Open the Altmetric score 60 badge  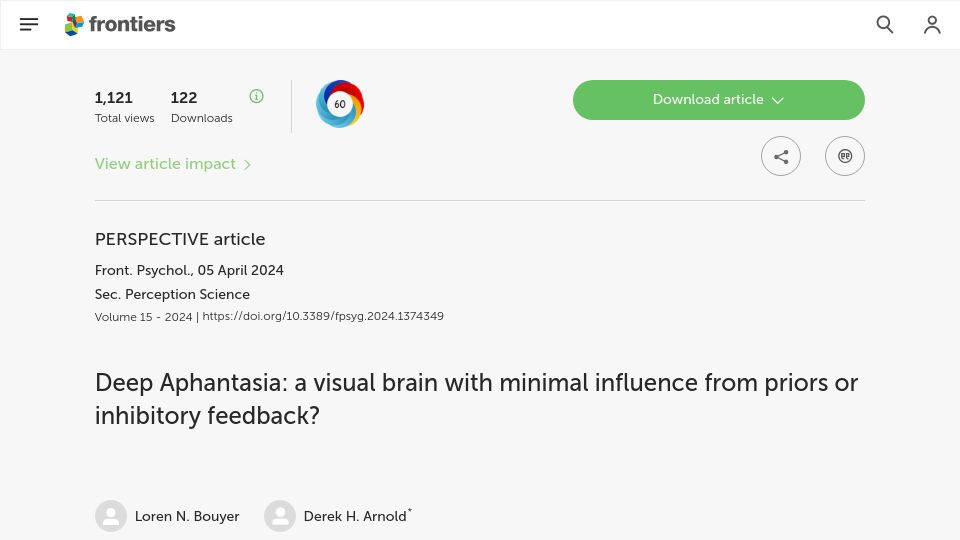click(x=340, y=104)
